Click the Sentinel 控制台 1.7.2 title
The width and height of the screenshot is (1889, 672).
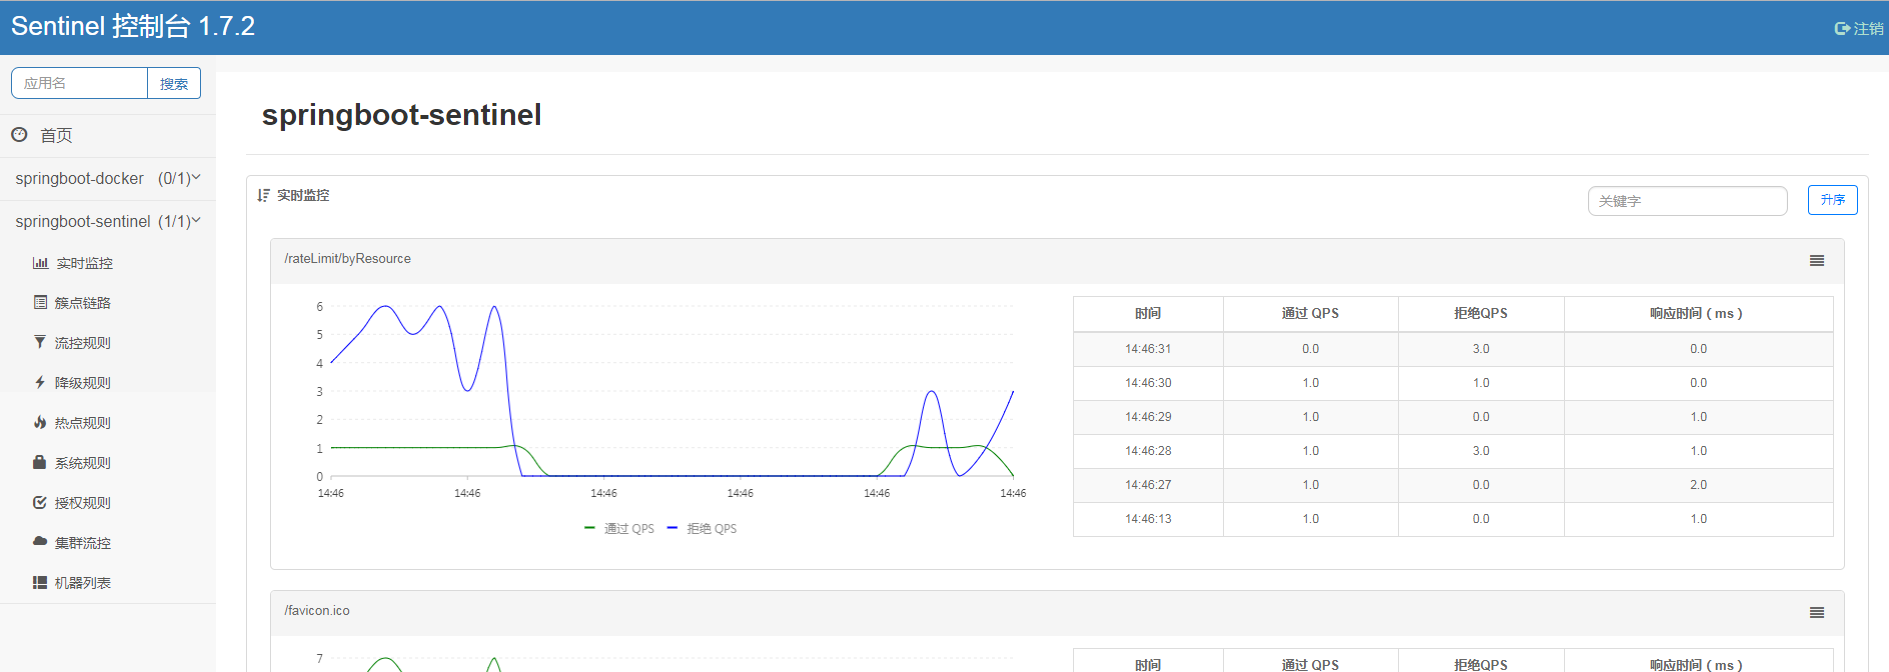(133, 26)
